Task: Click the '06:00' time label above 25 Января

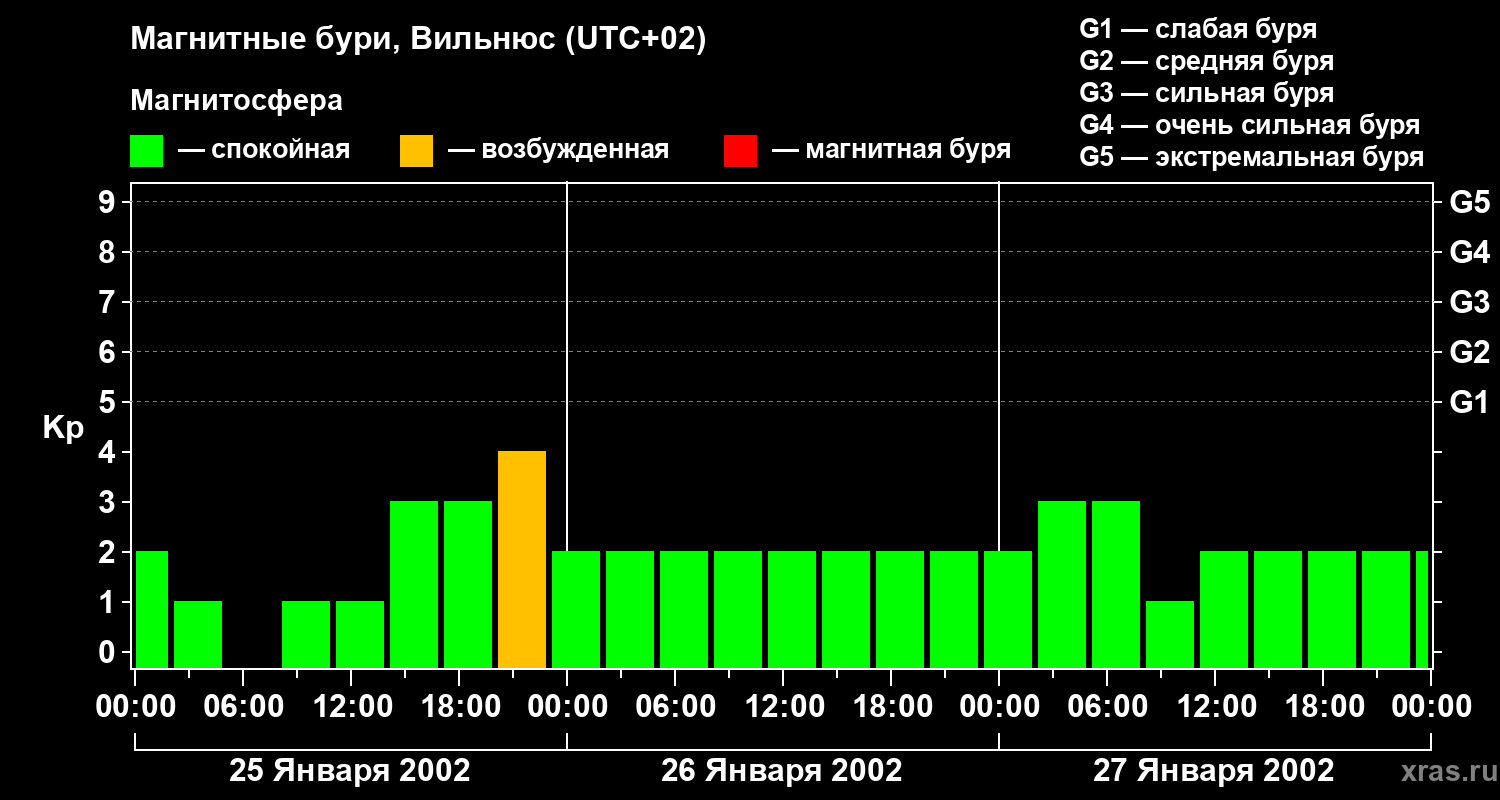Action: 243,707
